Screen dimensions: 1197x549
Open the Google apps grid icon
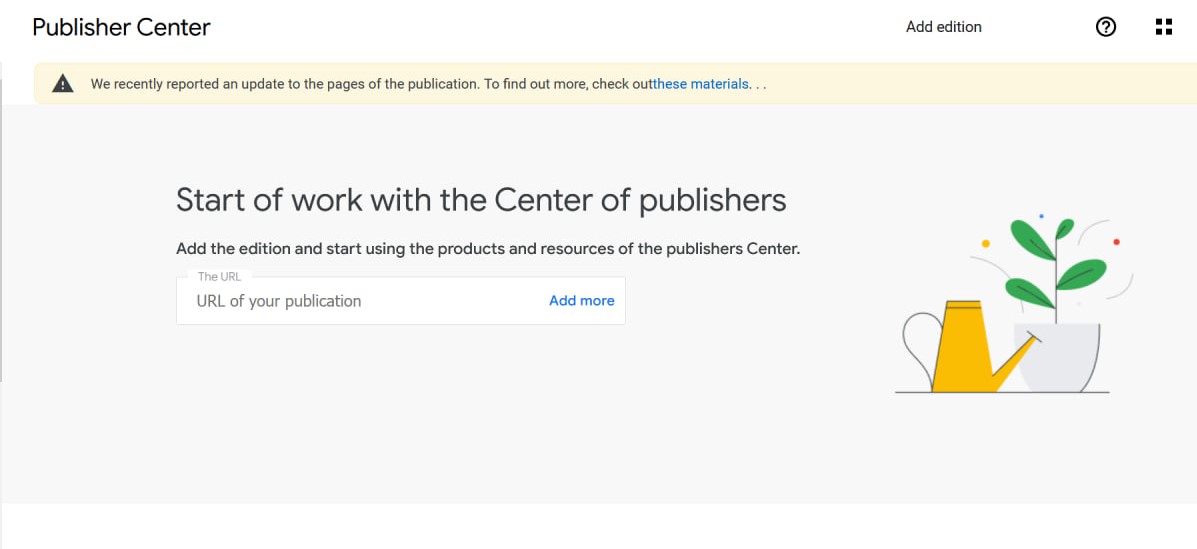point(1163,27)
